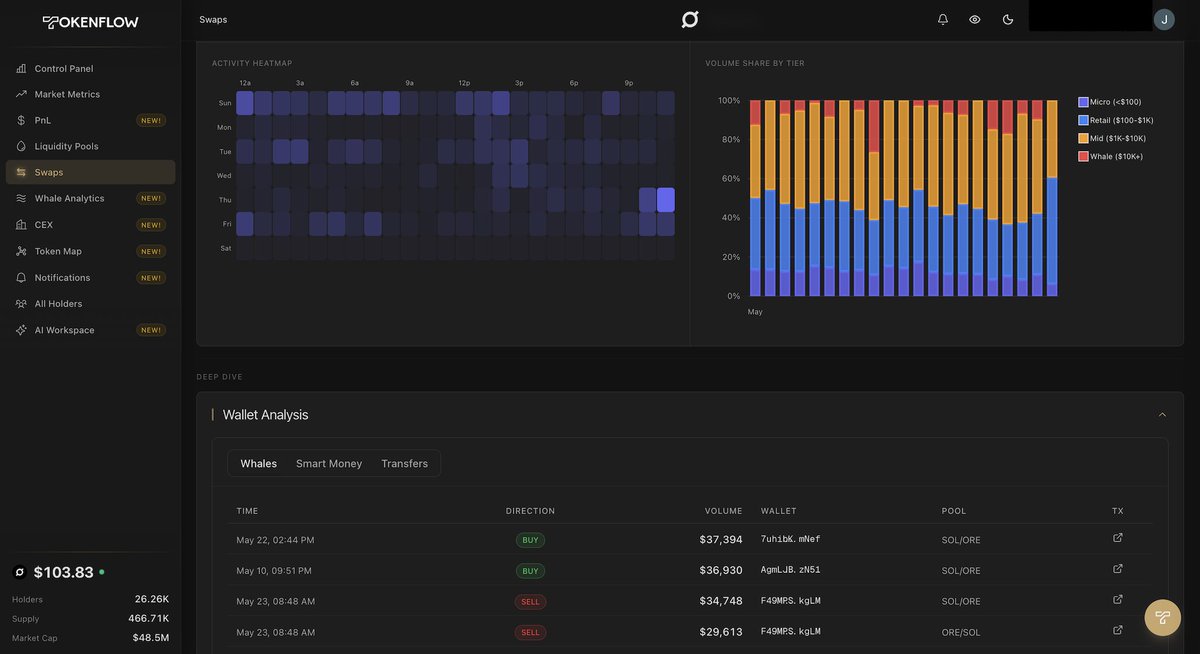
Task: Click the Holders 26.26K value
Action: pos(152,599)
